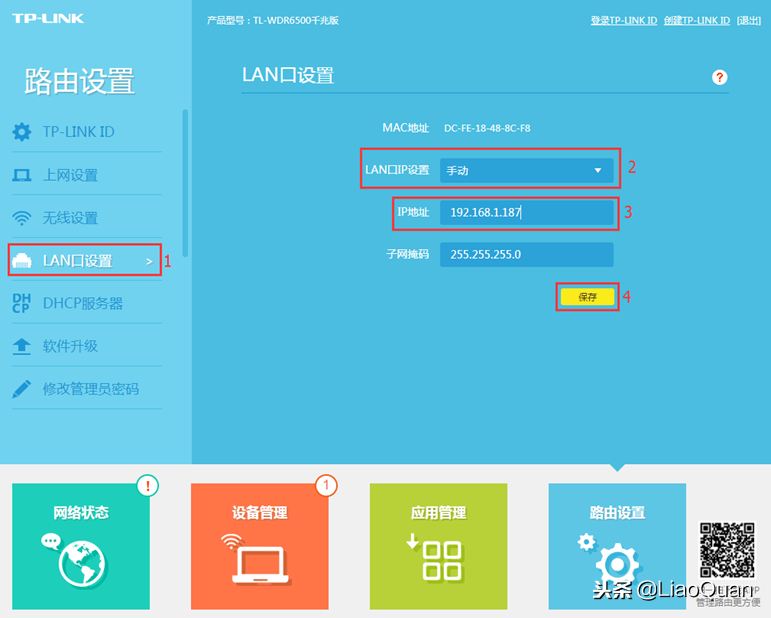Screen dimensions: 771x618
Task: Click the exclamation badge on 网络状态
Action: pos(148,486)
